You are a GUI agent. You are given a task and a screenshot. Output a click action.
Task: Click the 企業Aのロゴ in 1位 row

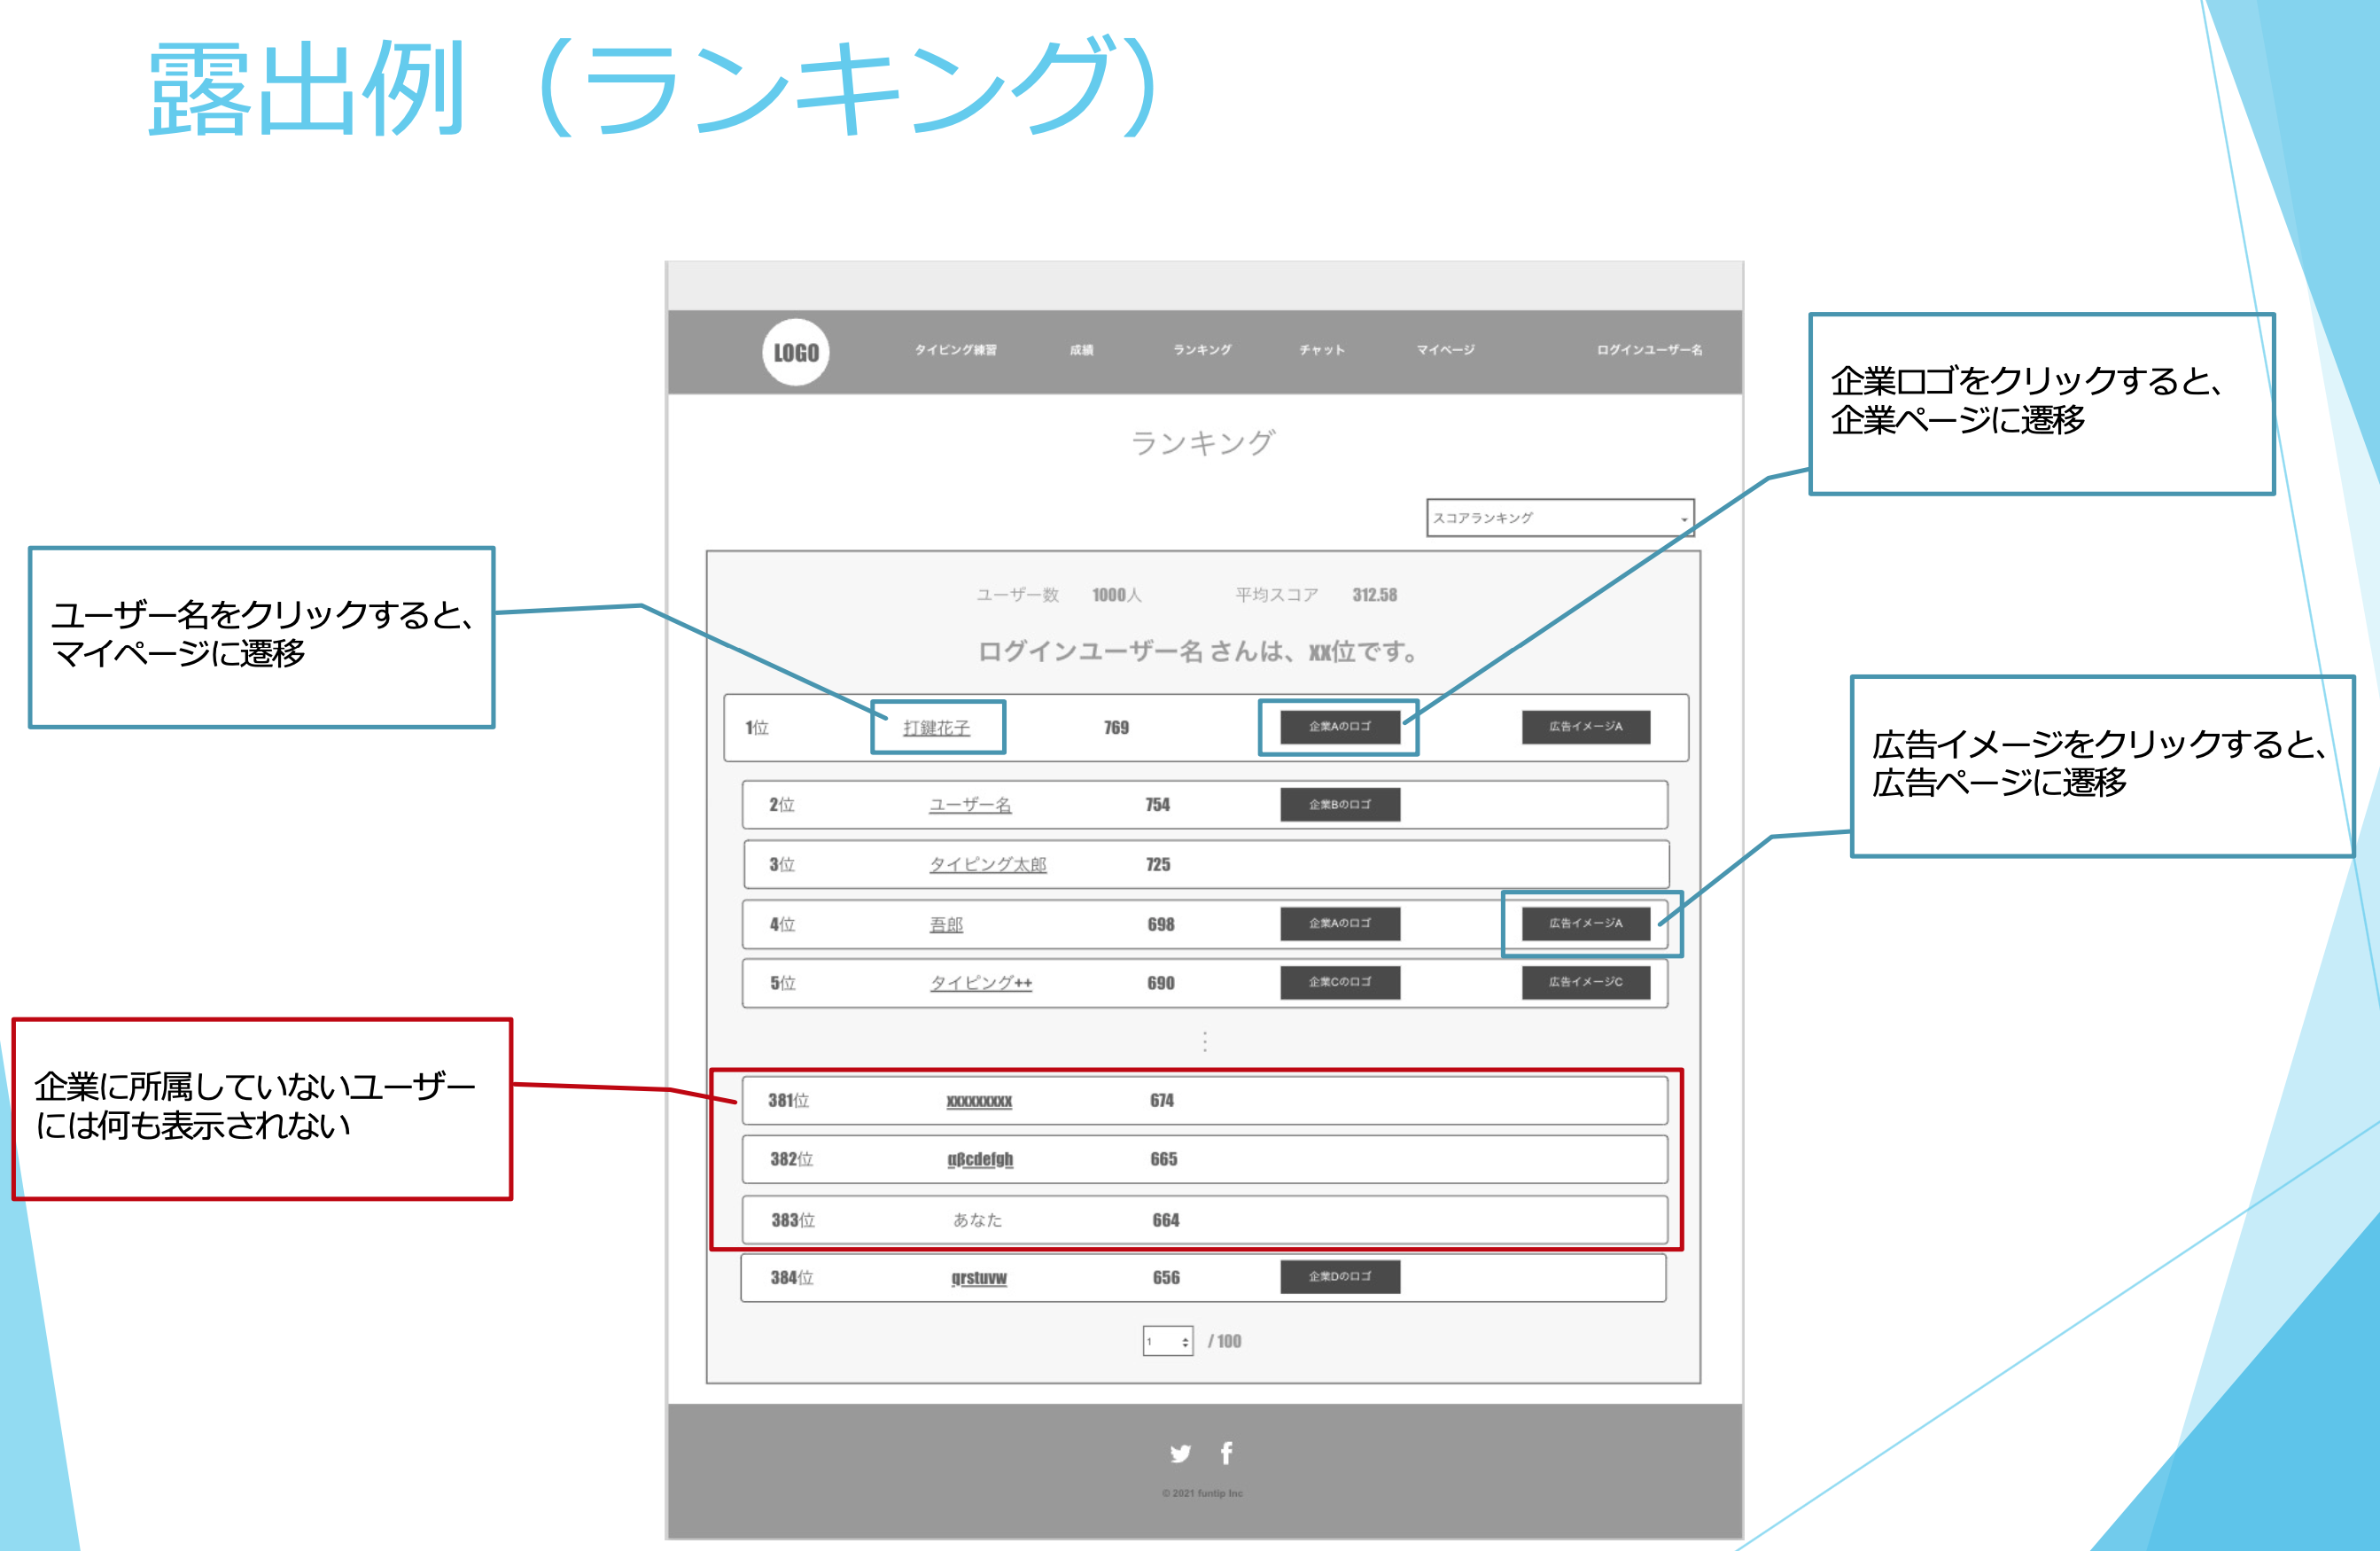[1339, 727]
